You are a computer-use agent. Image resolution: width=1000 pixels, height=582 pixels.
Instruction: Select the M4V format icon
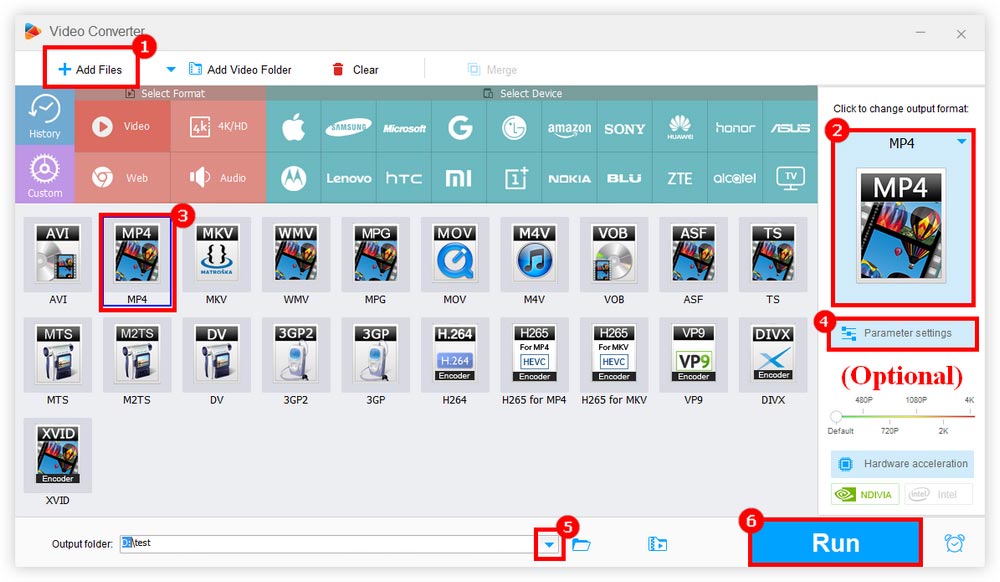[x=534, y=254]
